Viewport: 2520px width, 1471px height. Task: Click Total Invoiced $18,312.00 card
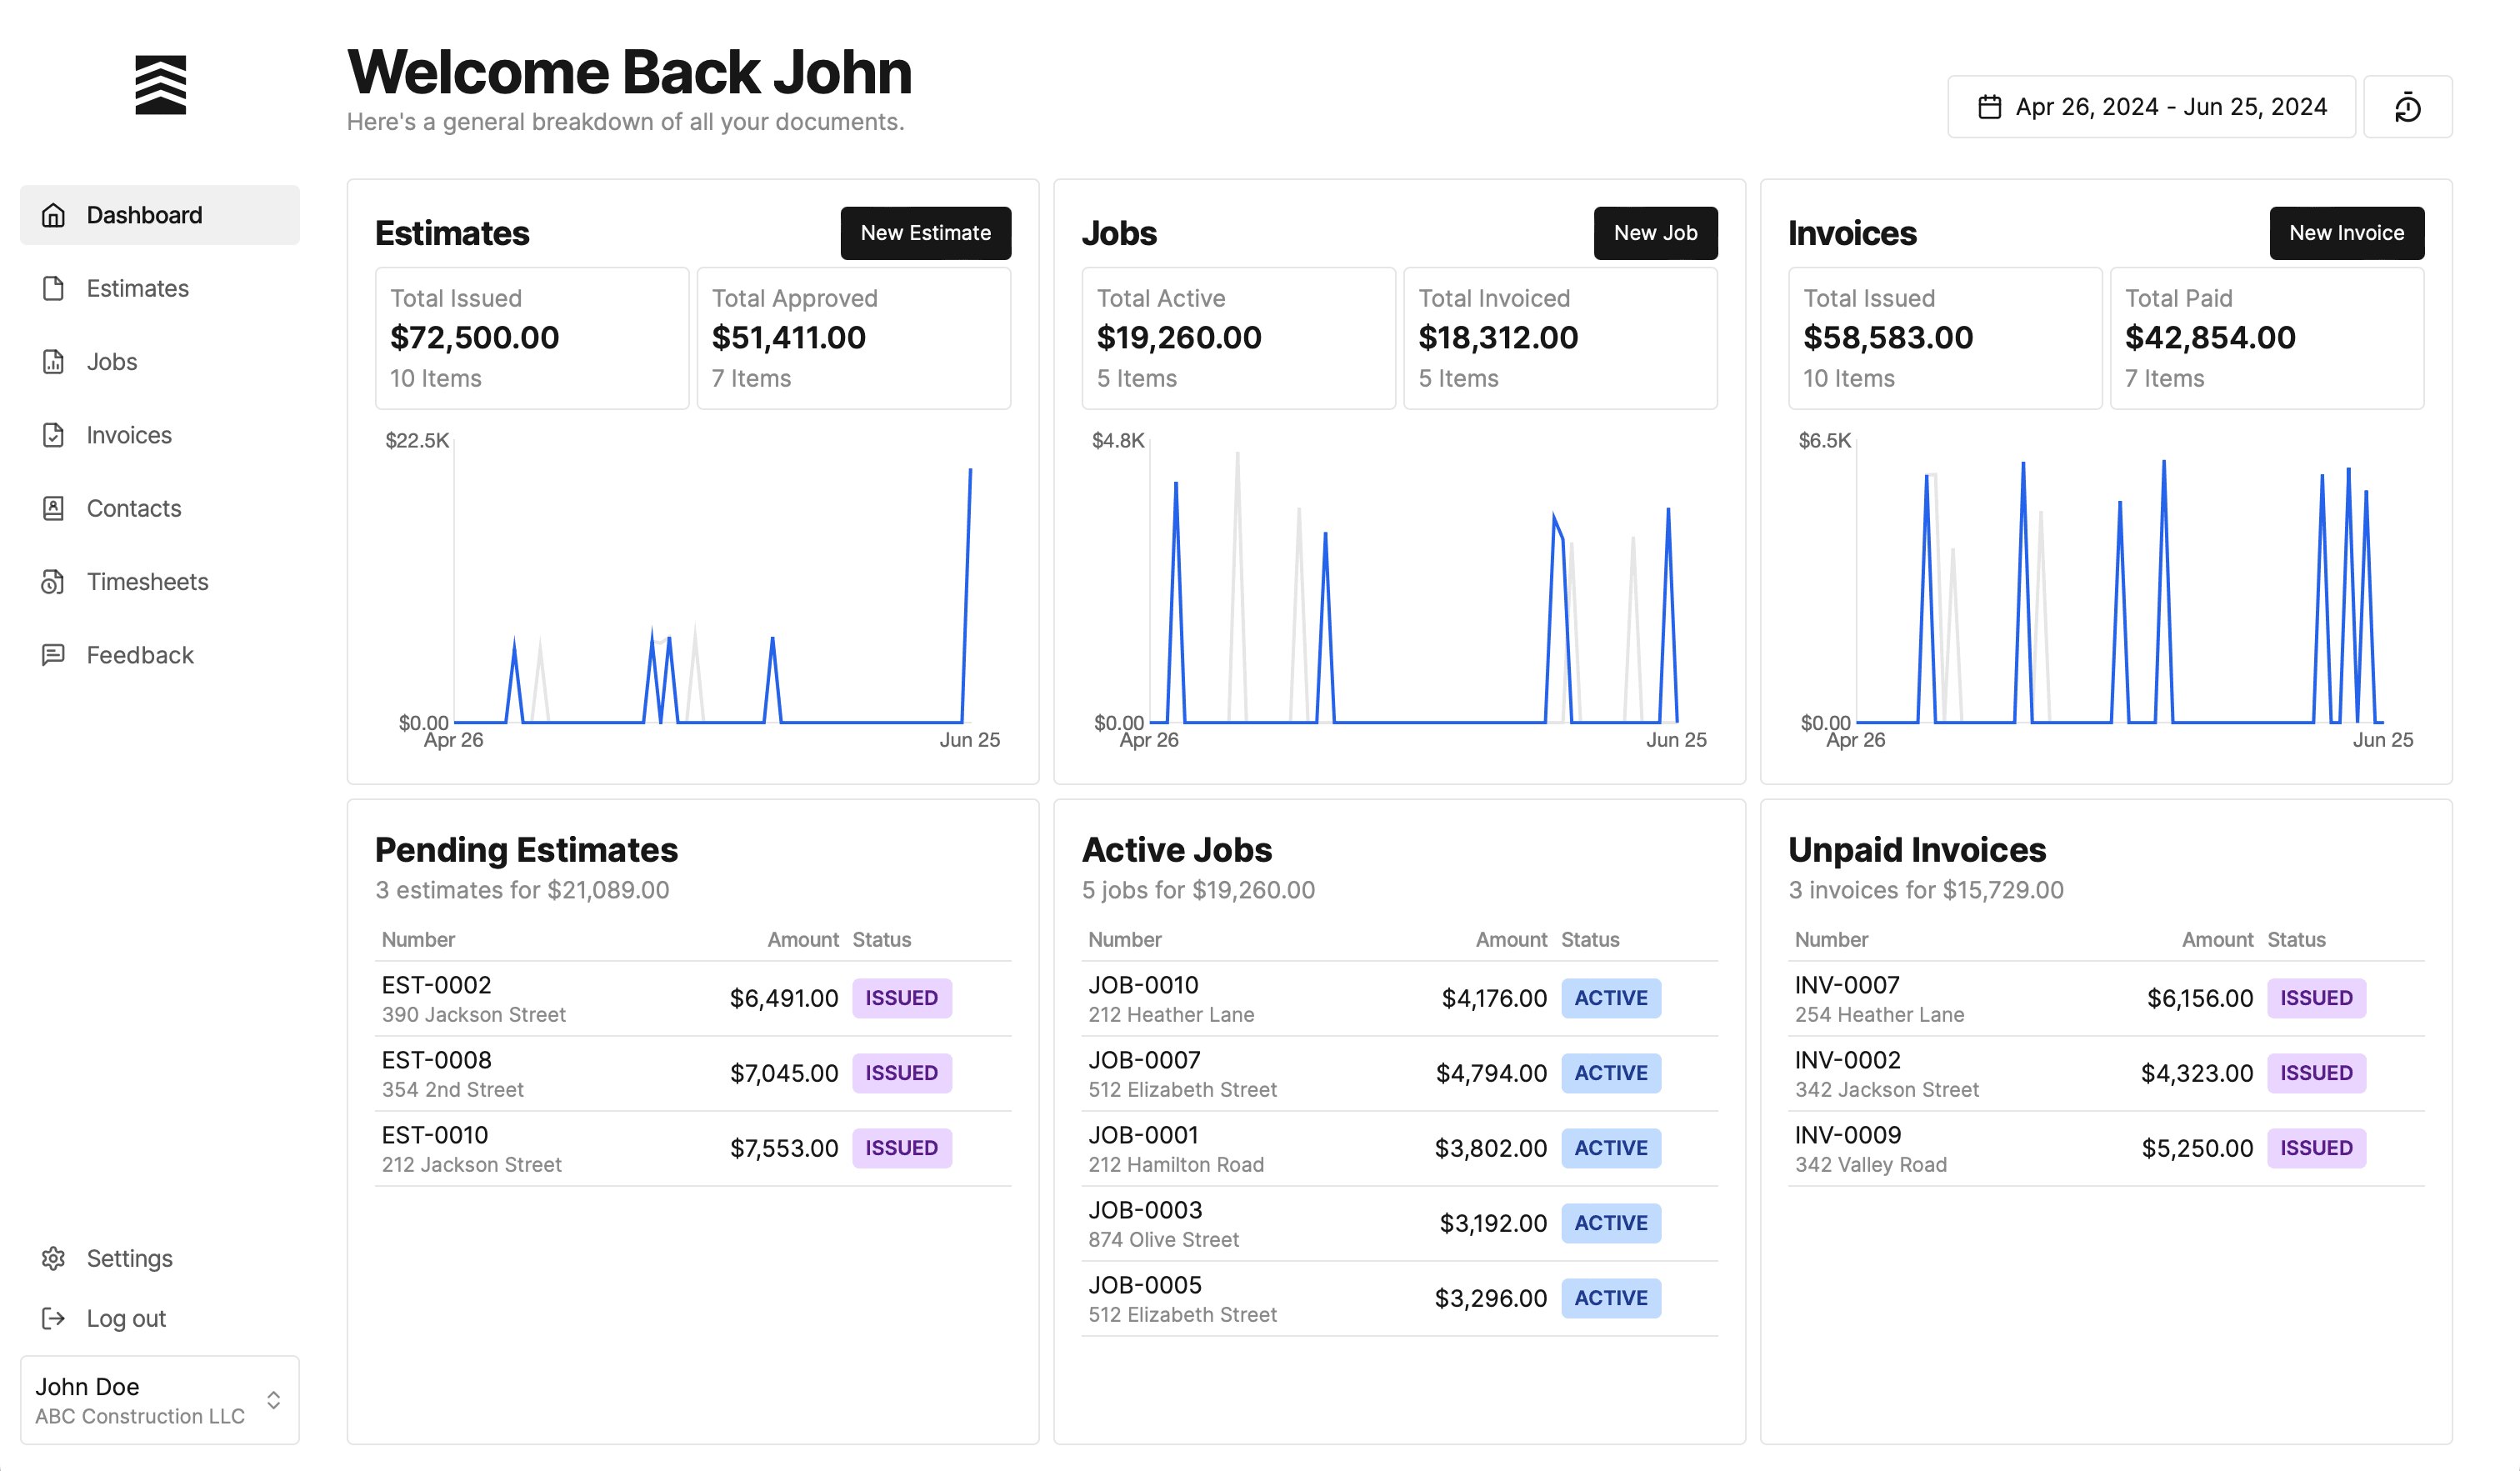(1561, 338)
